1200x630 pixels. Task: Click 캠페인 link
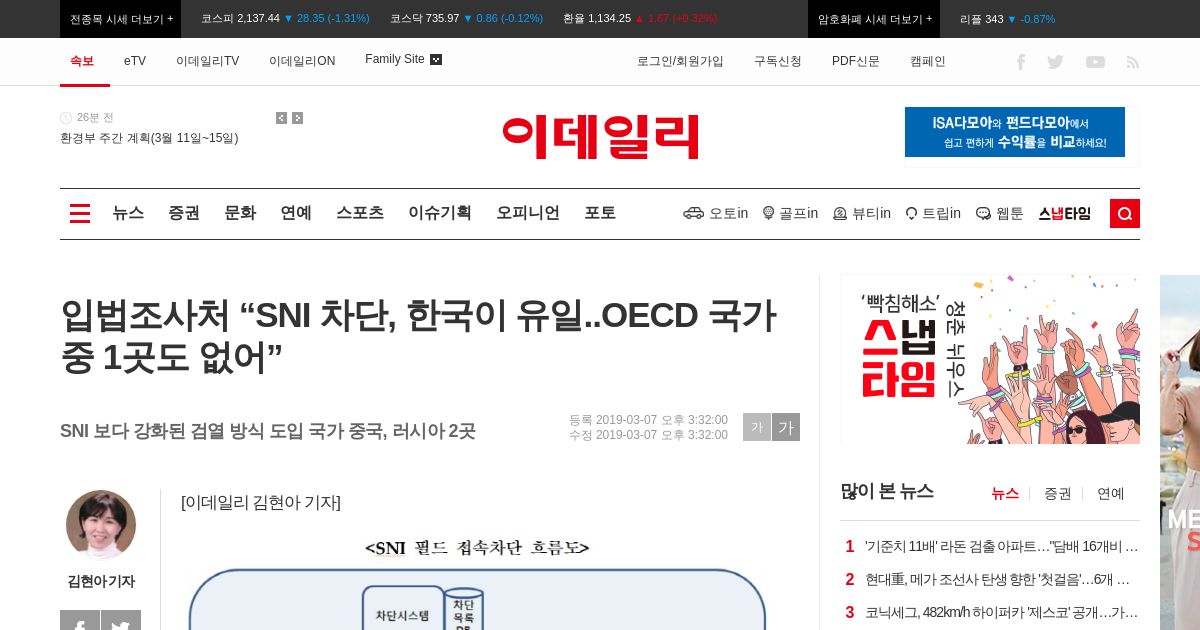pyautogui.click(x=928, y=61)
